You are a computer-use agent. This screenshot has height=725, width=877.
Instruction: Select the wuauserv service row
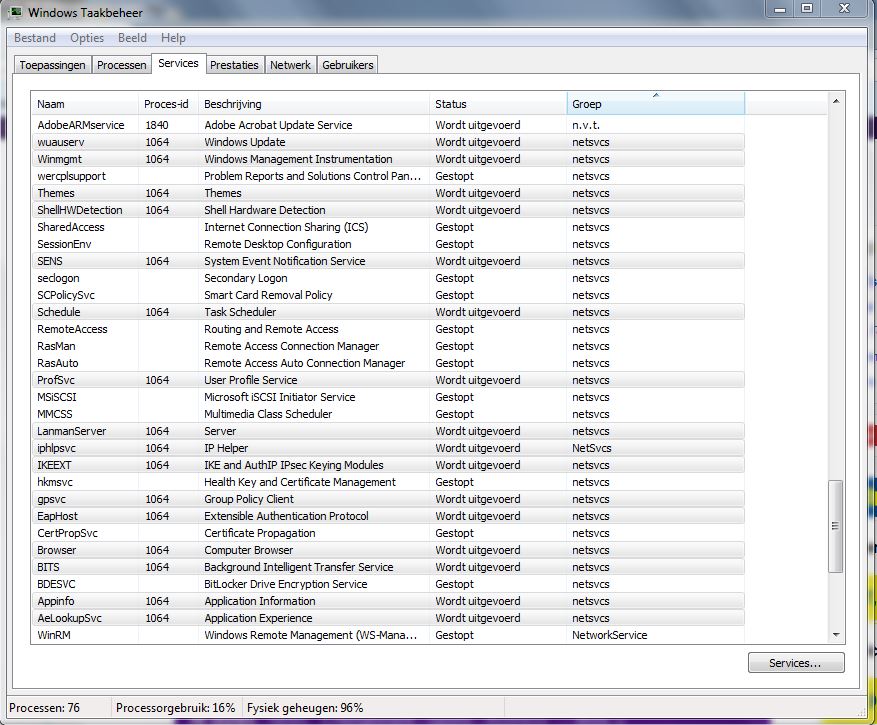click(x=388, y=142)
